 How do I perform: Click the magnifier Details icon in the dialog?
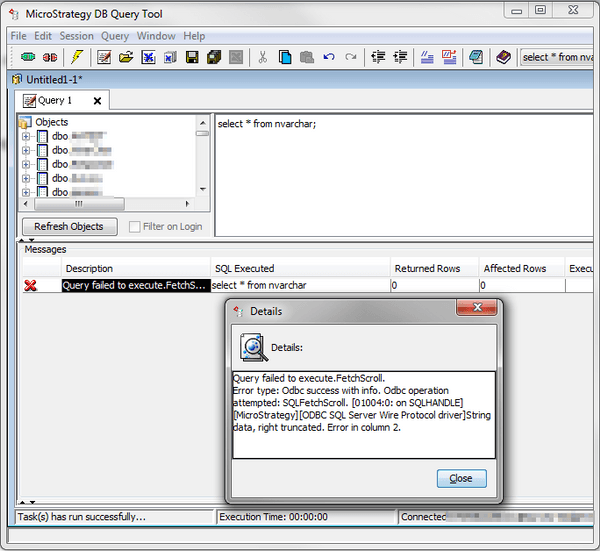pyautogui.click(x=253, y=347)
